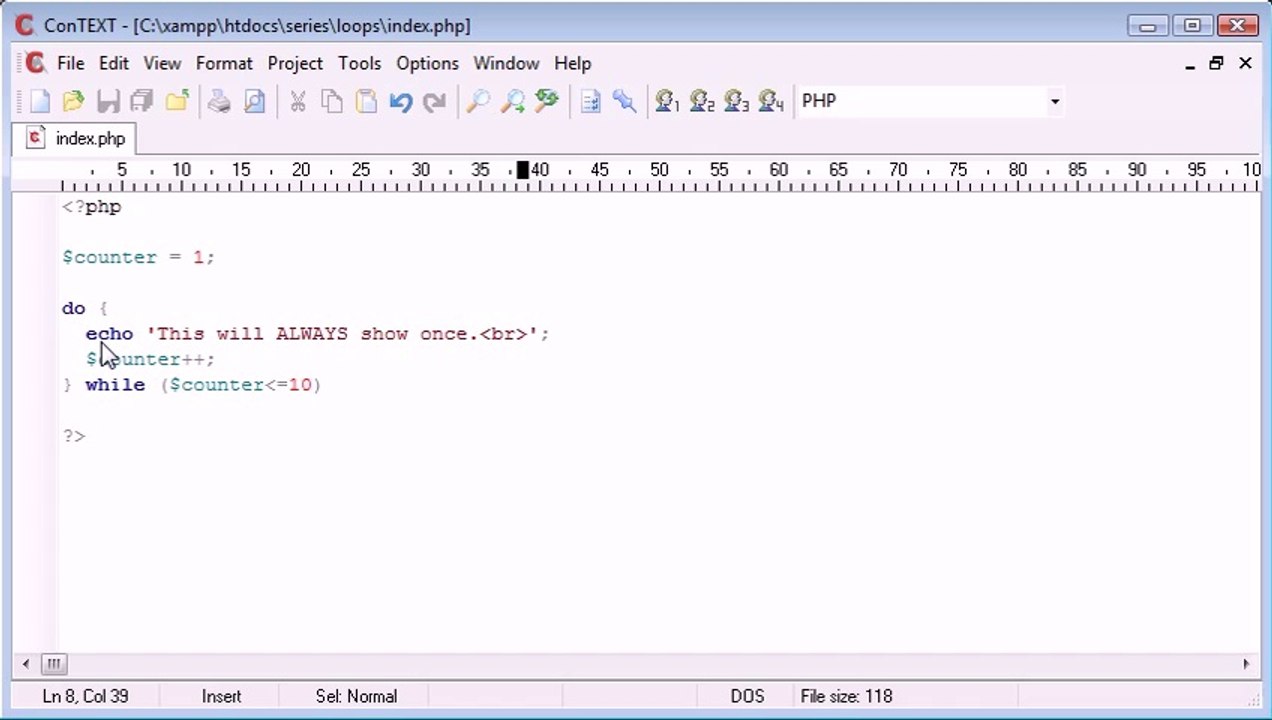
Task: Run user command 3 icon
Action: [736, 101]
